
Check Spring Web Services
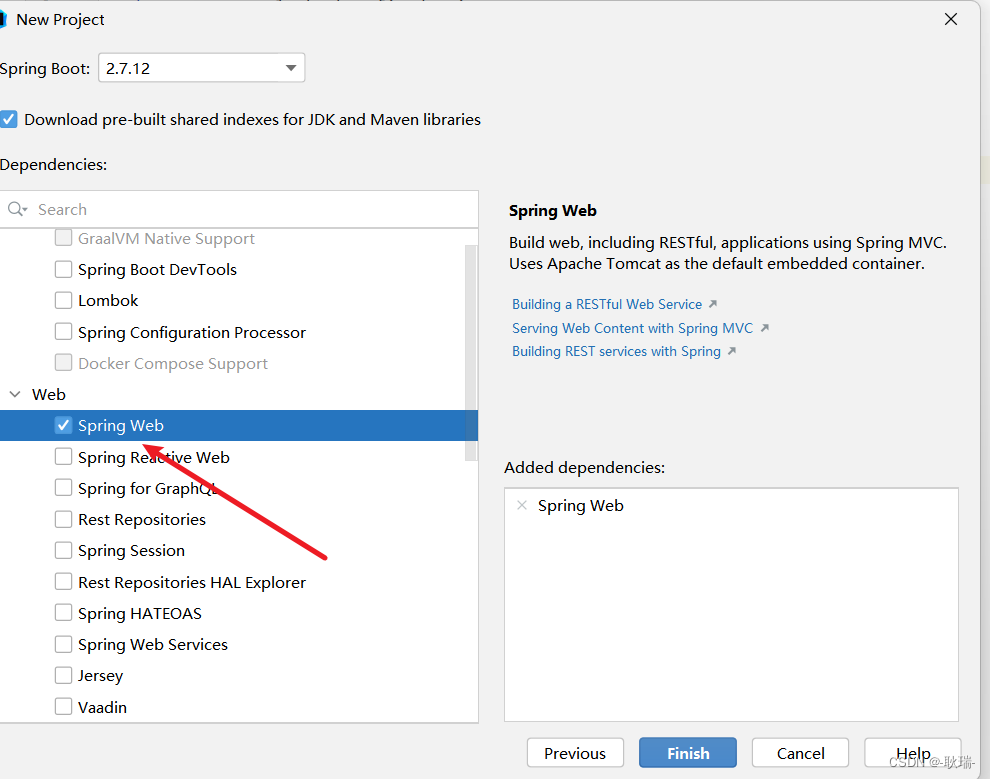pos(63,645)
